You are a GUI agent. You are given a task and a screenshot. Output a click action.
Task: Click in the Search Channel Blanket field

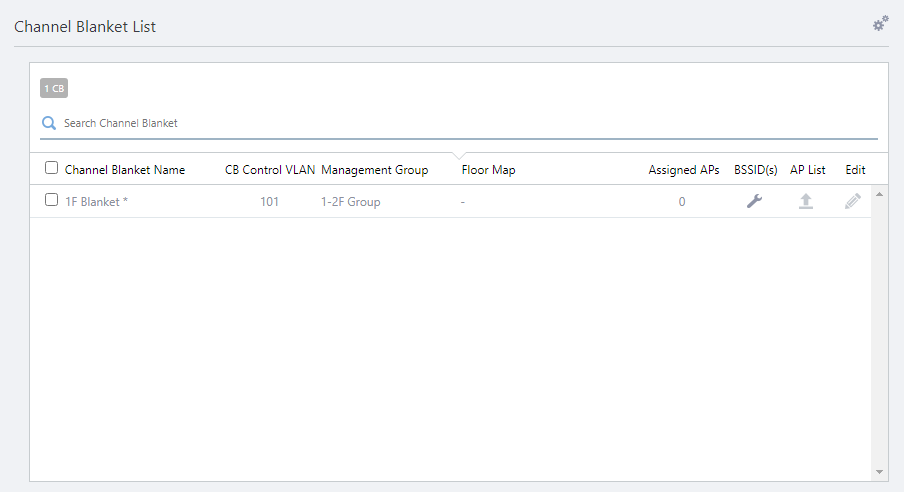tap(460, 123)
